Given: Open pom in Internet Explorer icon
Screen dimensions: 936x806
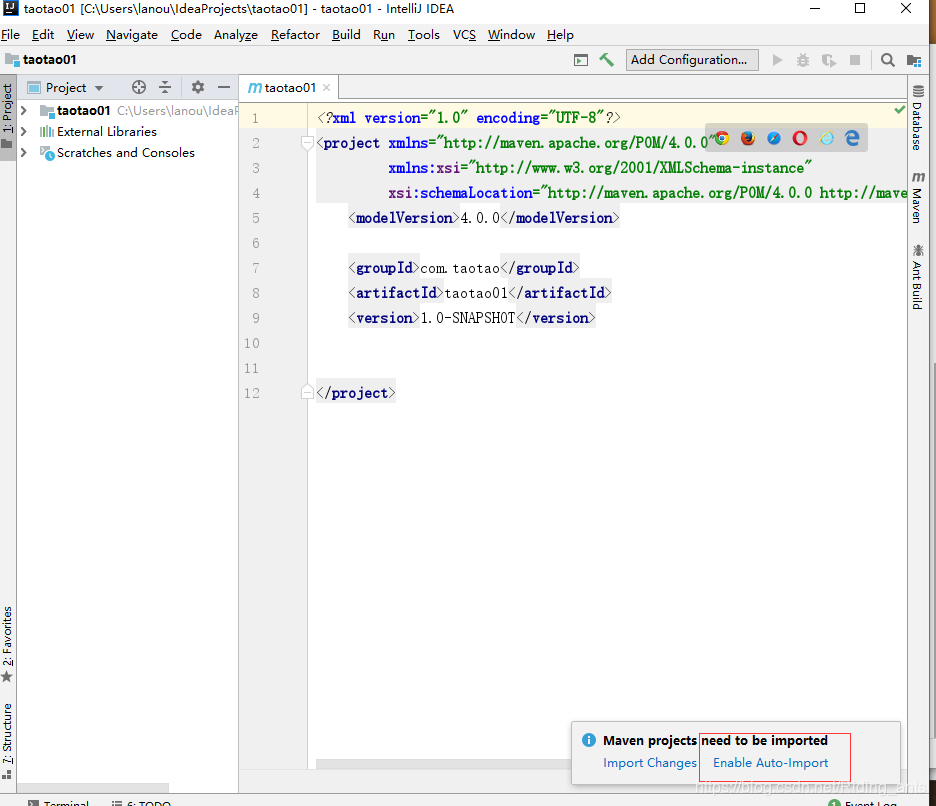Looking at the screenshot, I should coord(826,139).
